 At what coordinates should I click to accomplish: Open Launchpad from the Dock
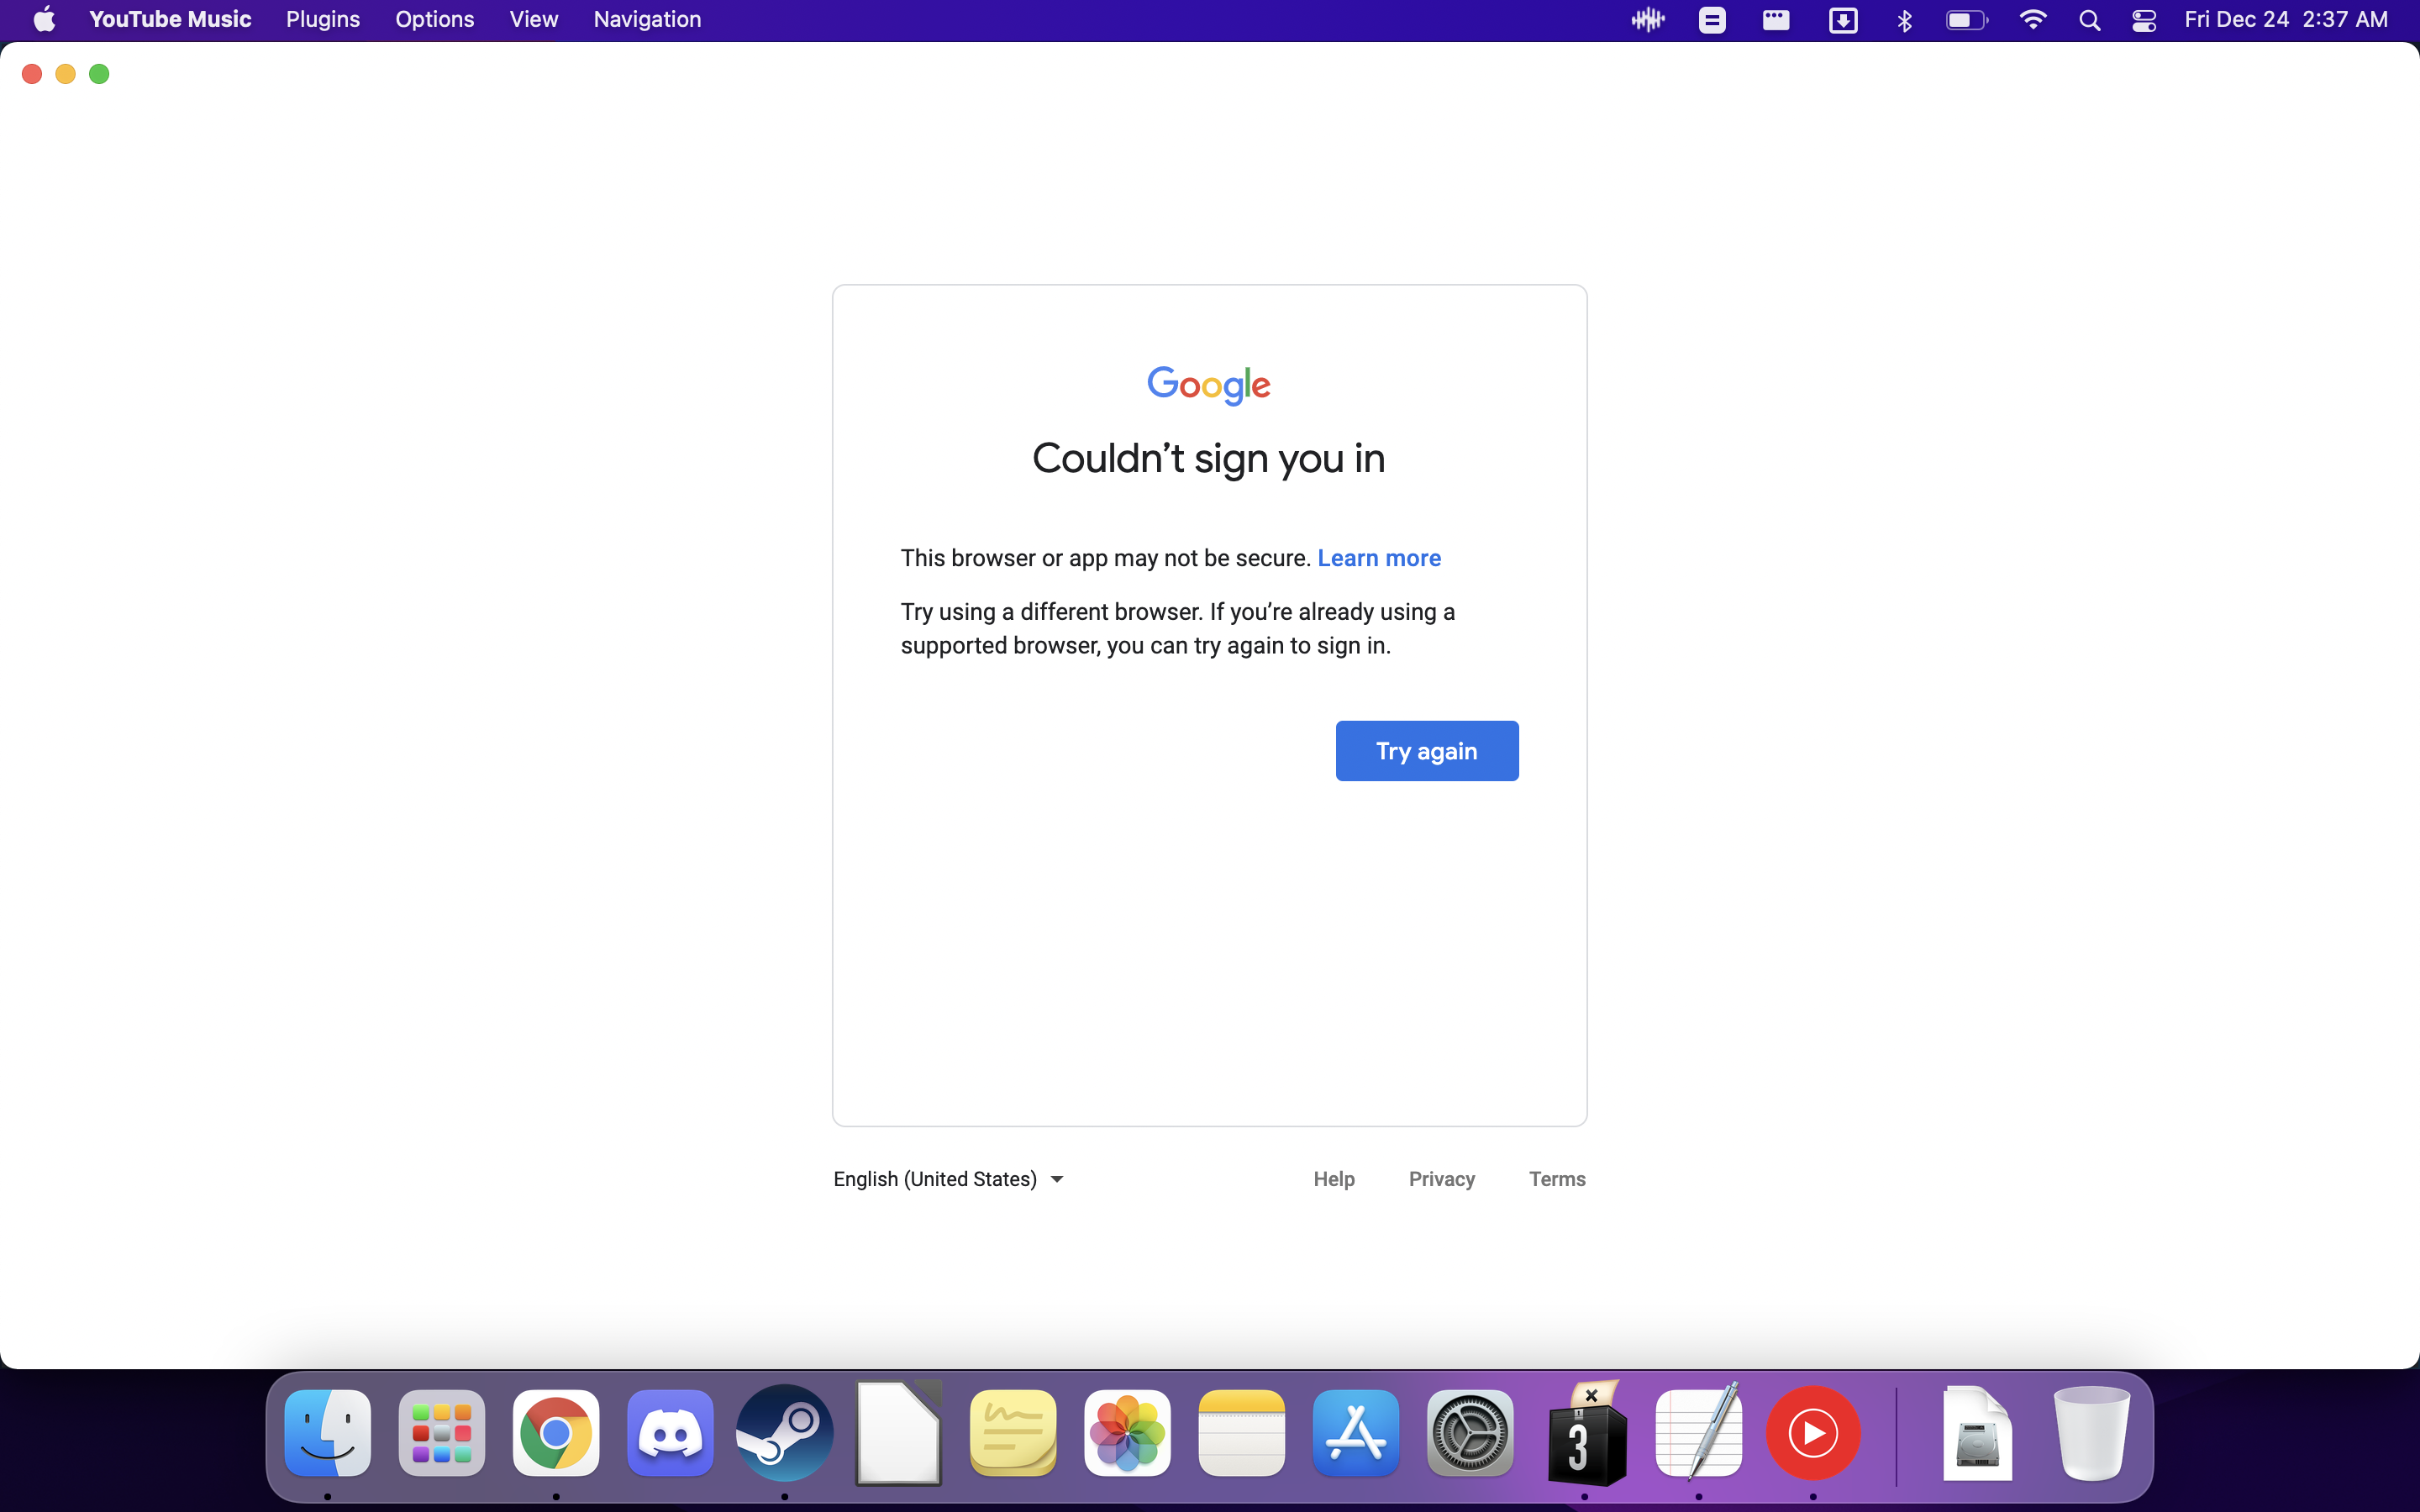442,1433
